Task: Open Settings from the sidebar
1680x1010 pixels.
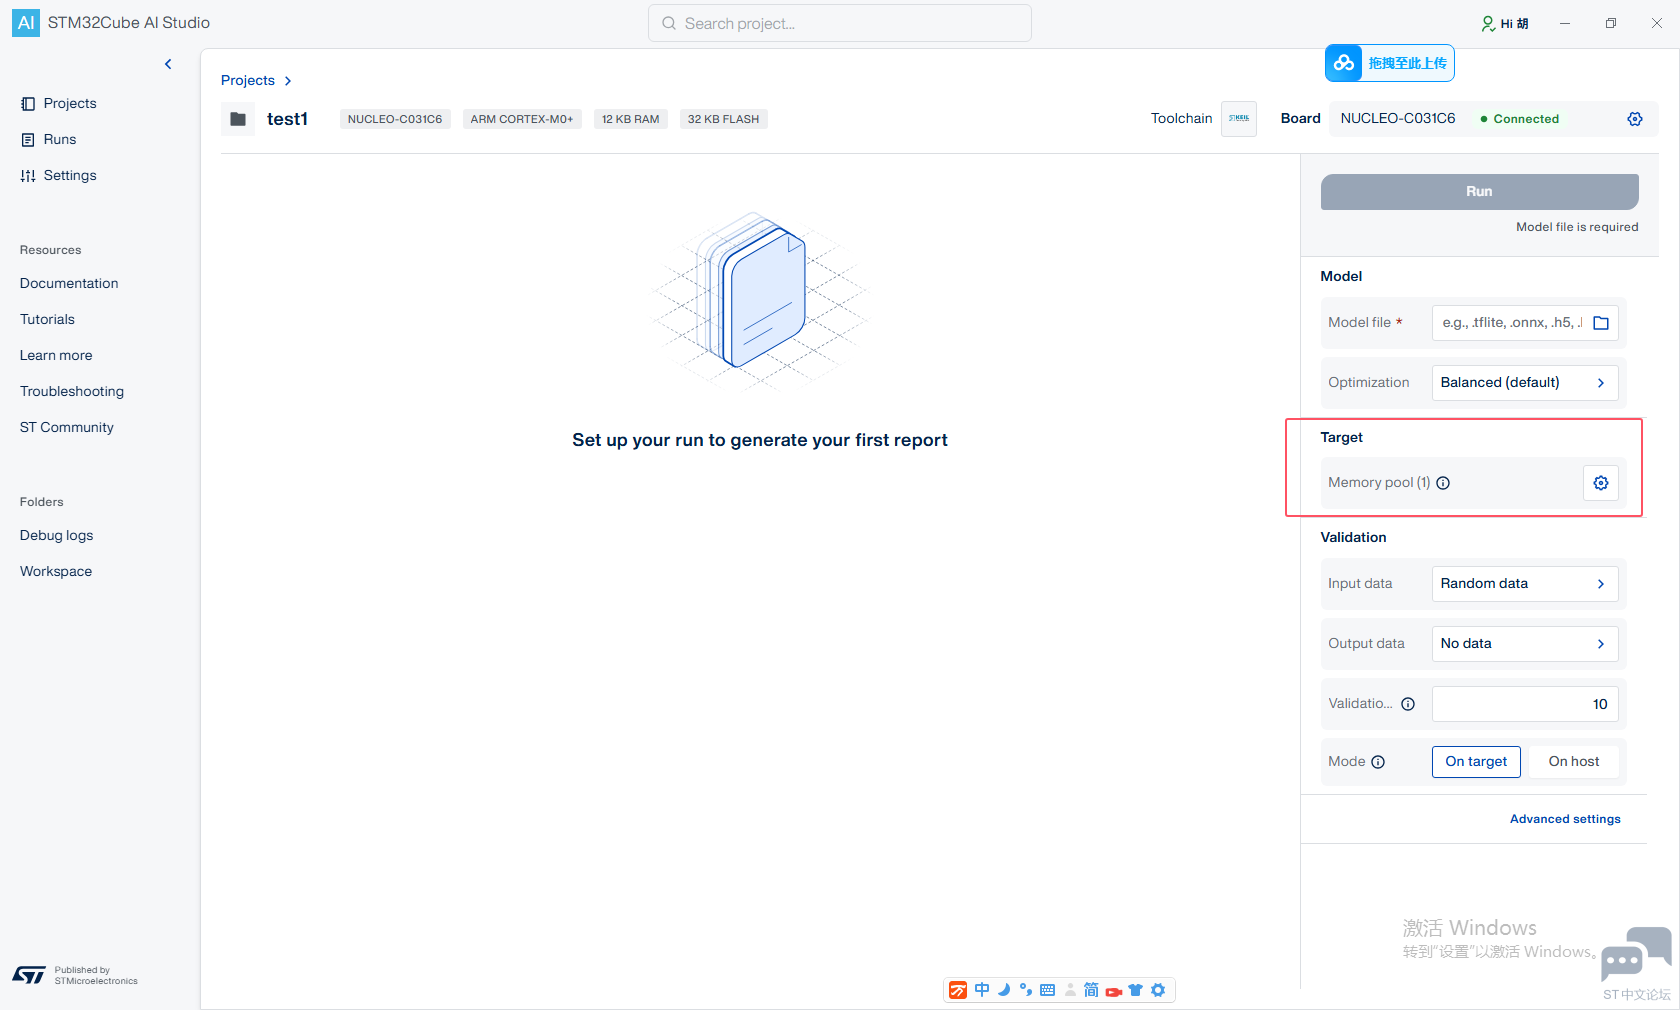Action: pos(59,175)
